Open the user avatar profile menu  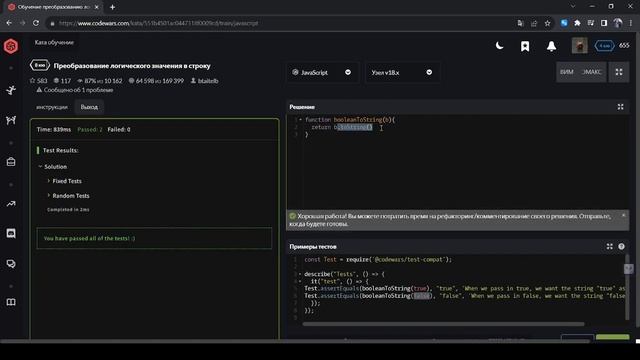(x=580, y=46)
